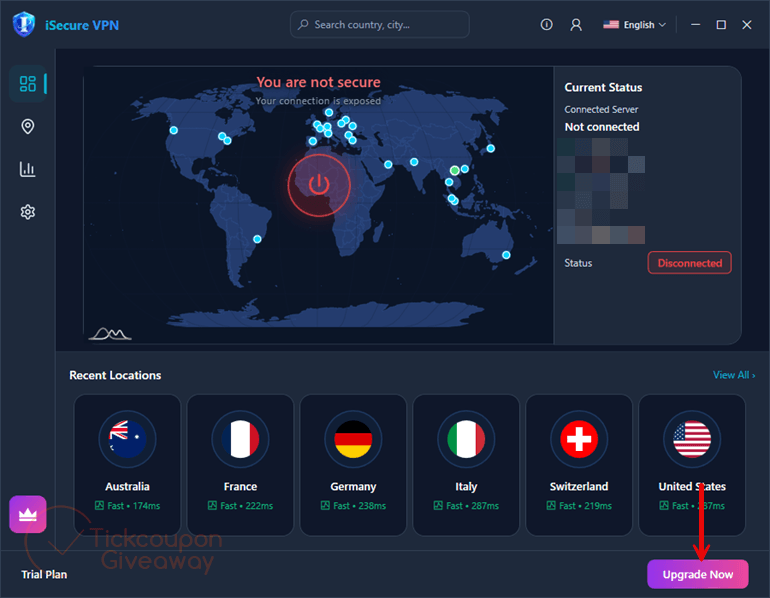Open the English language dropdown
This screenshot has width=770, height=598.
pyautogui.click(x=634, y=25)
